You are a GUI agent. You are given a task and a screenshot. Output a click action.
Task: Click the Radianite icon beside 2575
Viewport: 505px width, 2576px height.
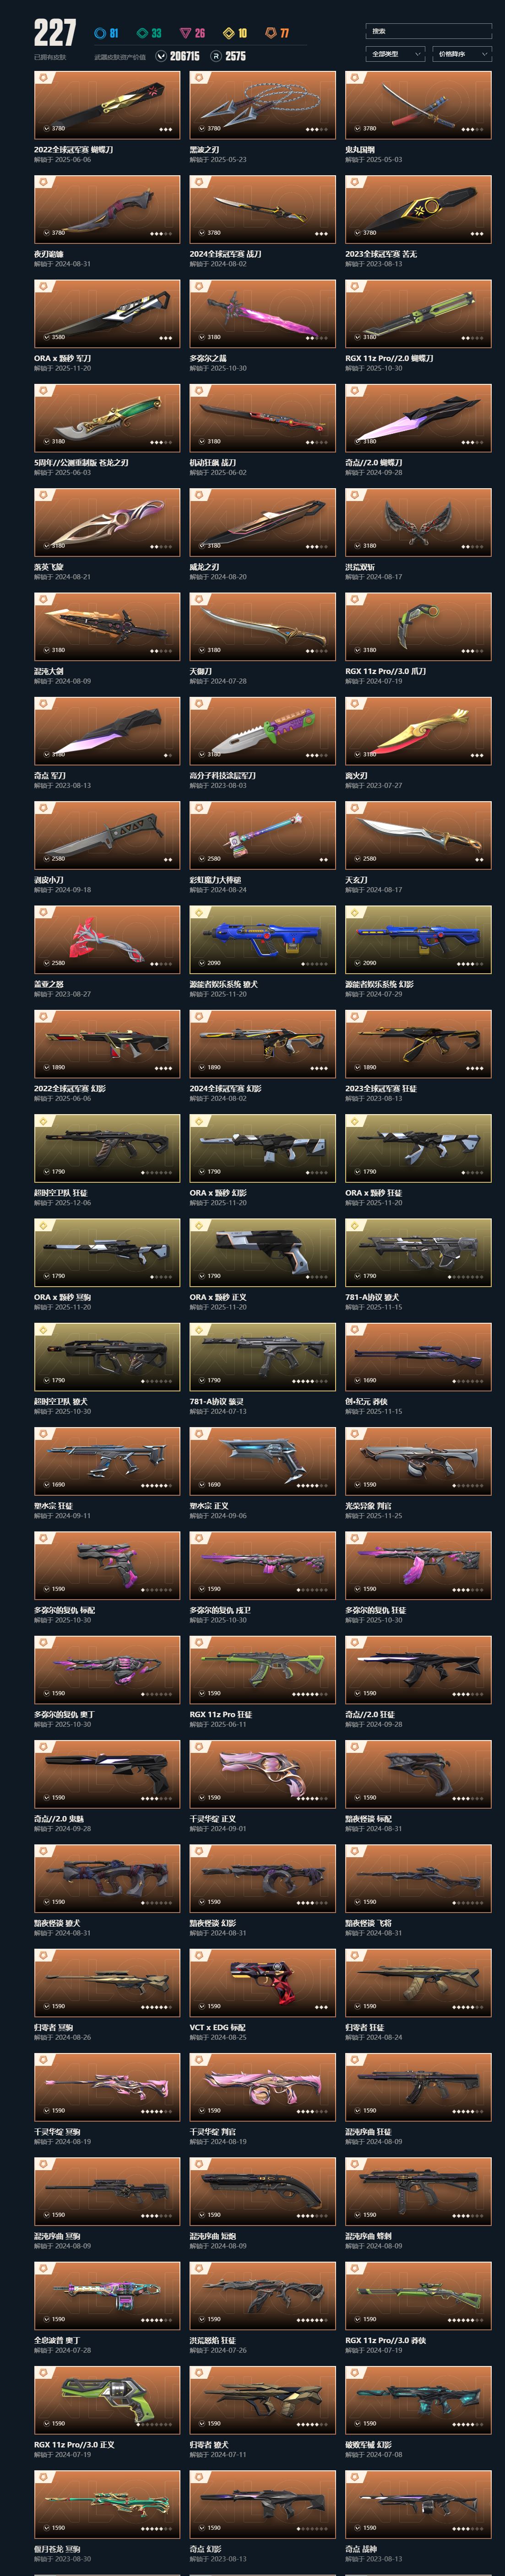tap(216, 56)
